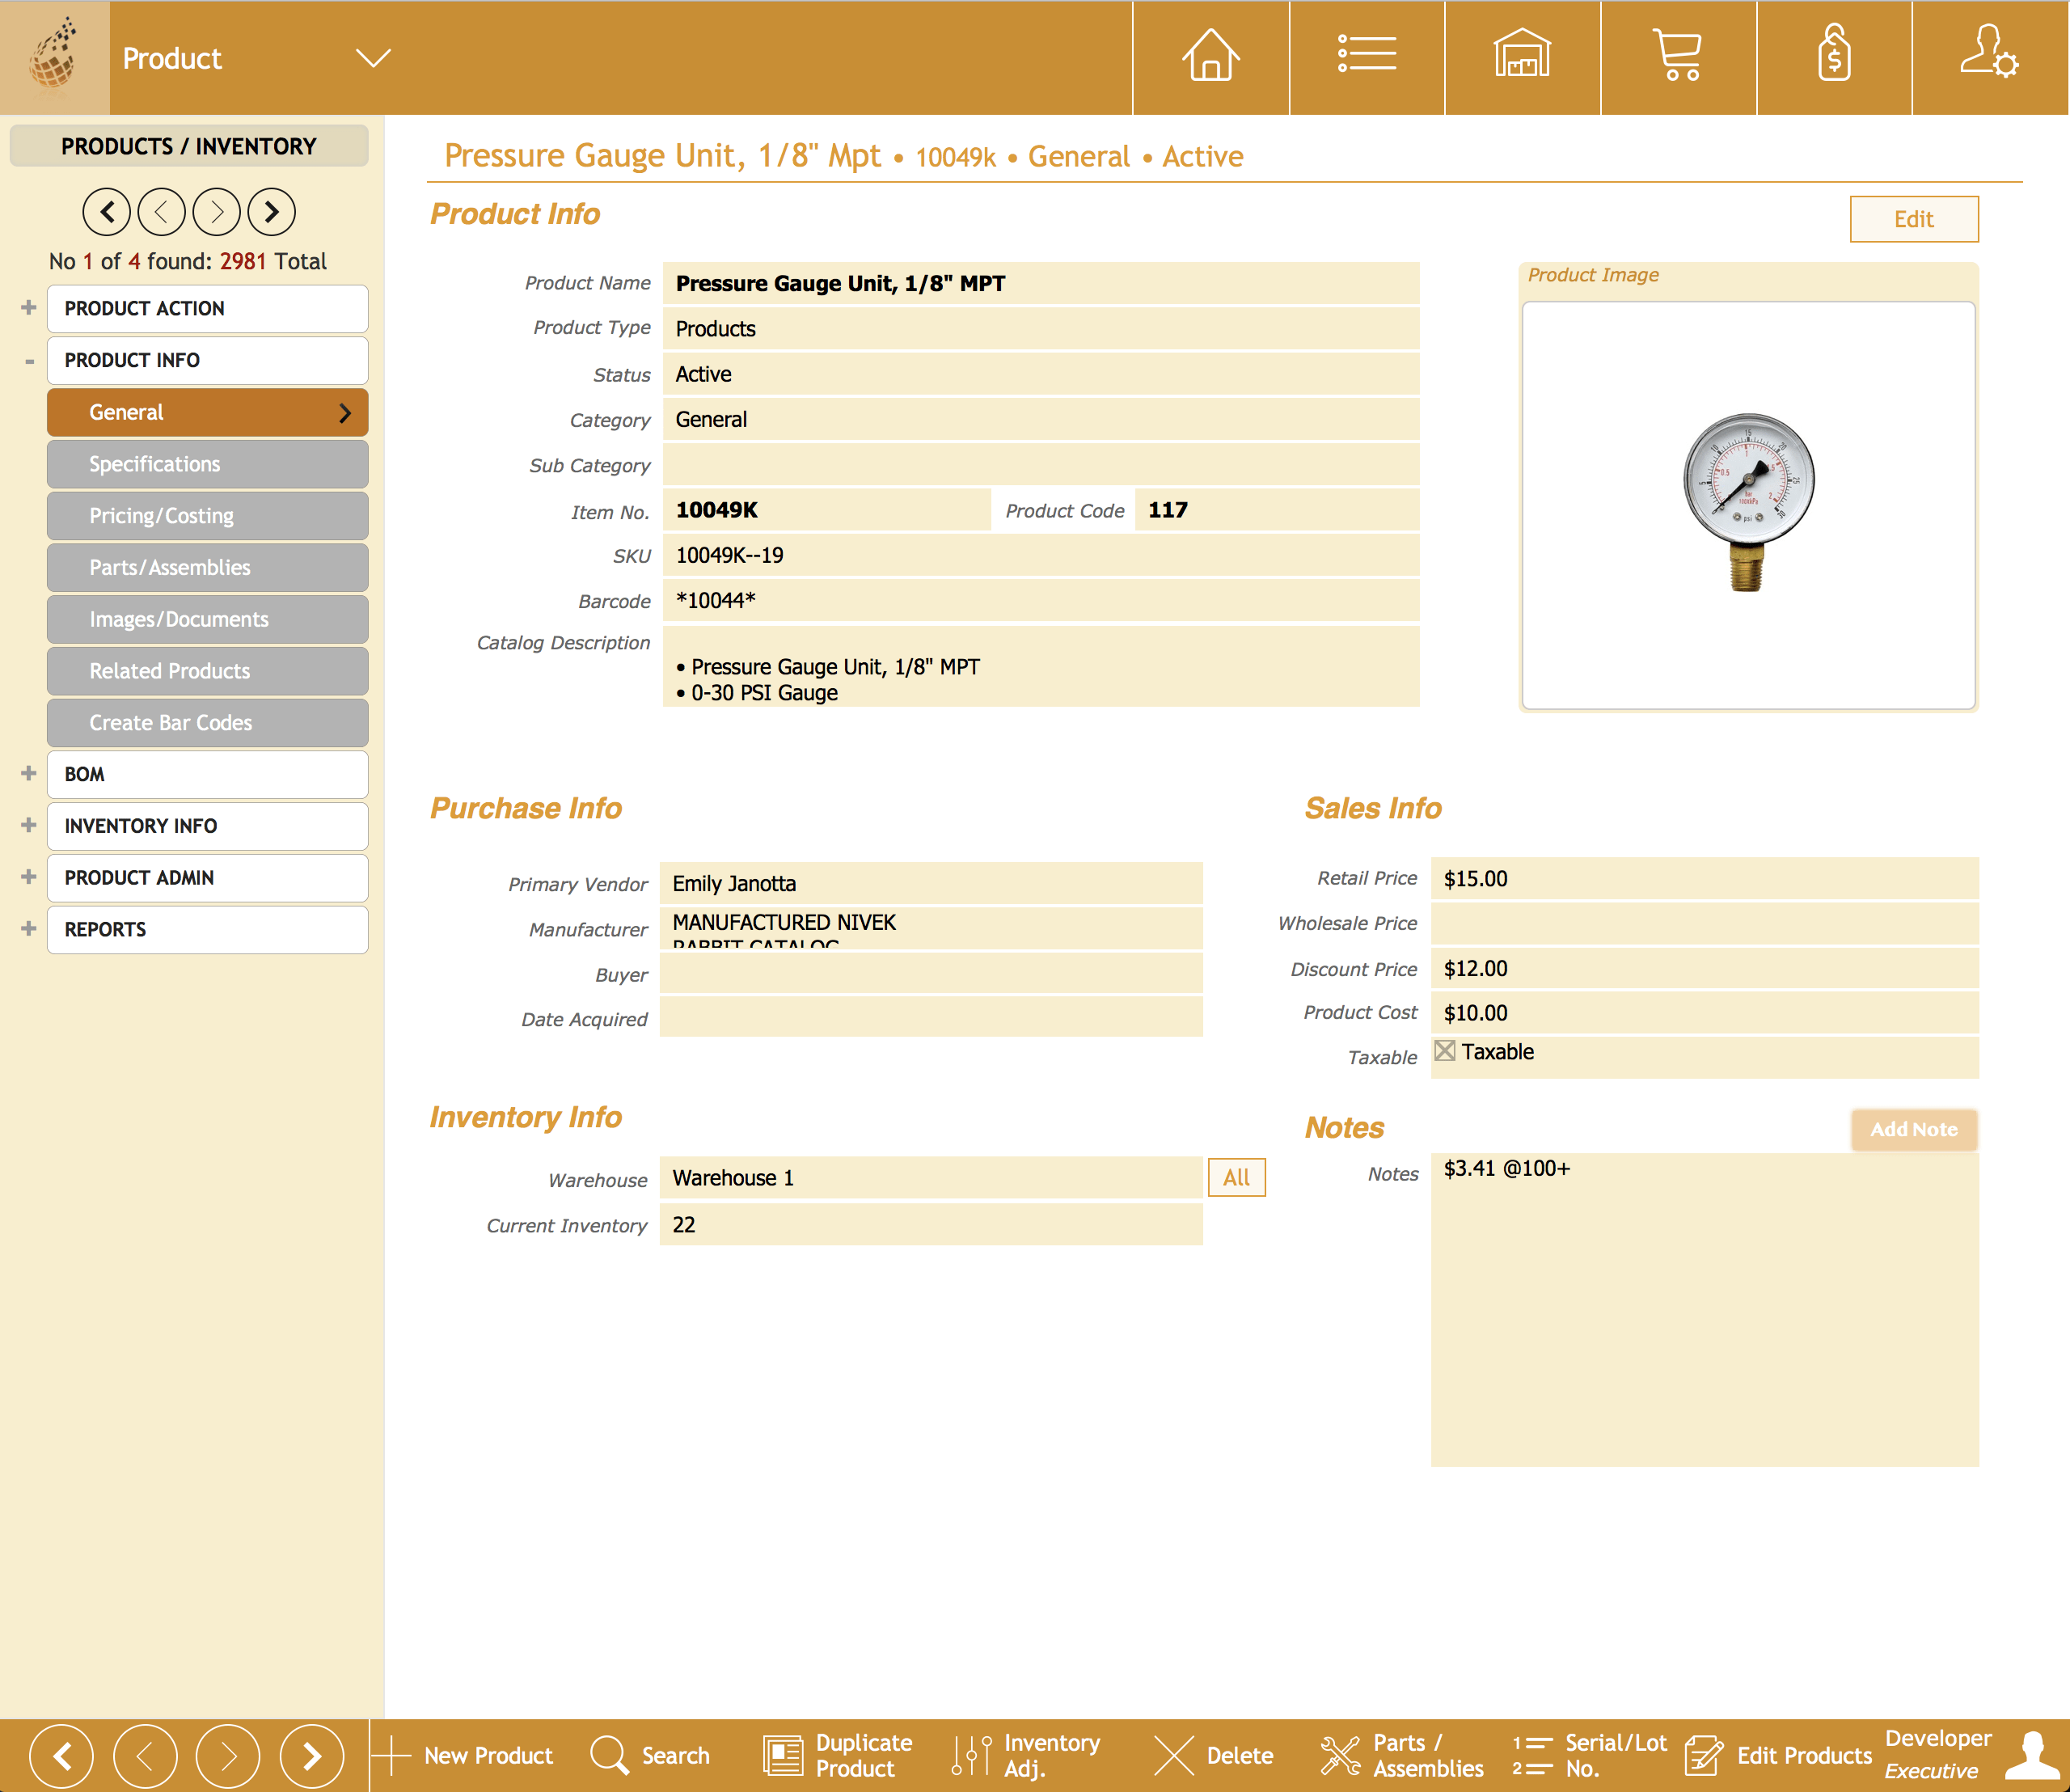Open the warehouse icon in top bar
The image size is (2070, 1792).
[x=1522, y=55]
